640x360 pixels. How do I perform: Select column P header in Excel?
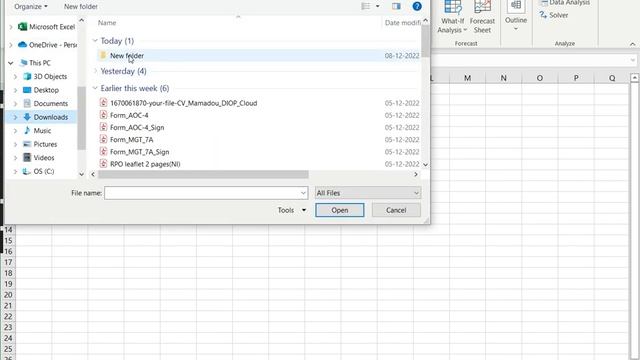point(576,78)
